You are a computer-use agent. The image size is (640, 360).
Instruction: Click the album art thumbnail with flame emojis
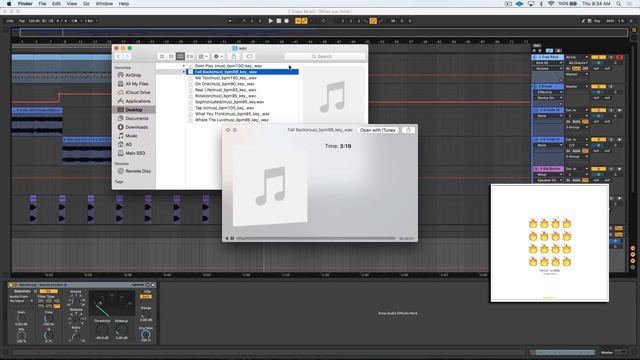pos(550,243)
